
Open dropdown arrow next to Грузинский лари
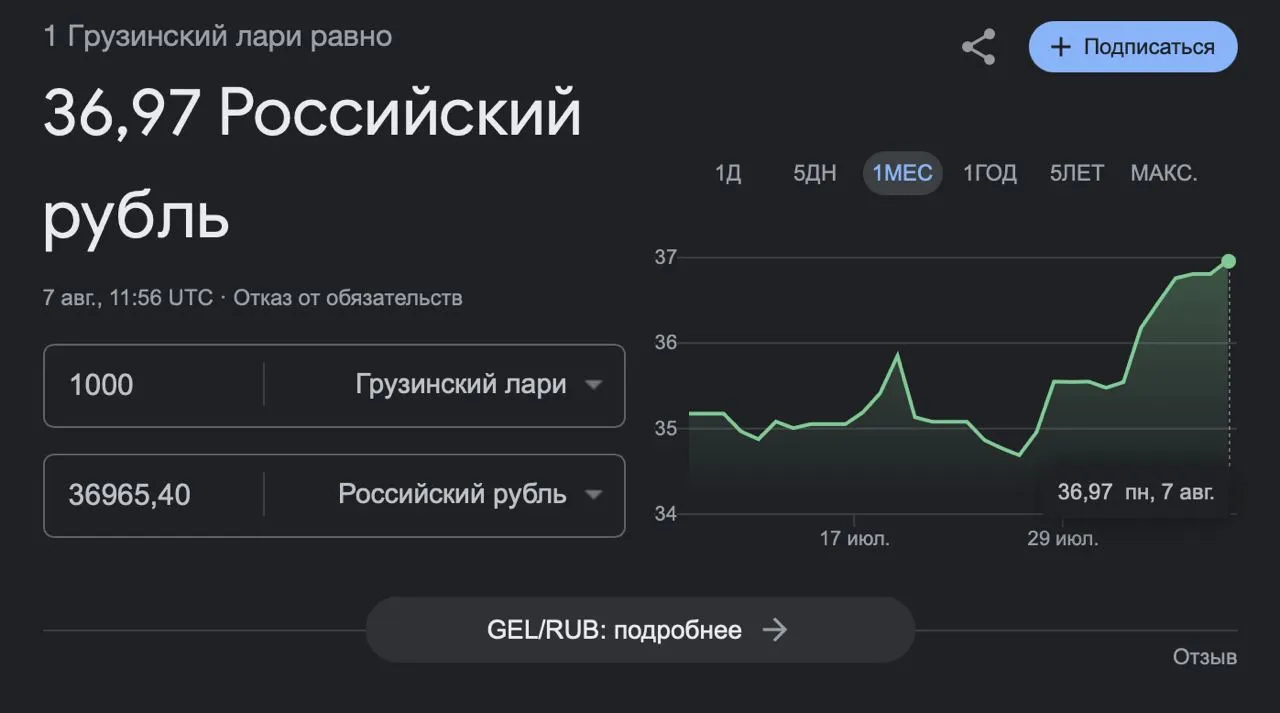click(593, 385)
